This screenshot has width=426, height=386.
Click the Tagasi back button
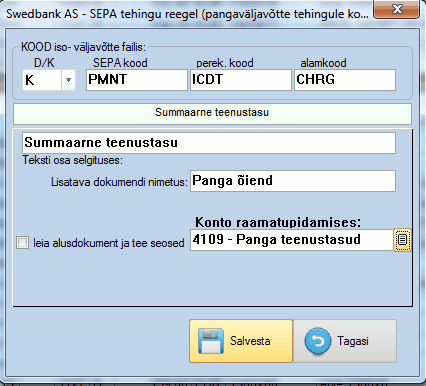(345, 341)
